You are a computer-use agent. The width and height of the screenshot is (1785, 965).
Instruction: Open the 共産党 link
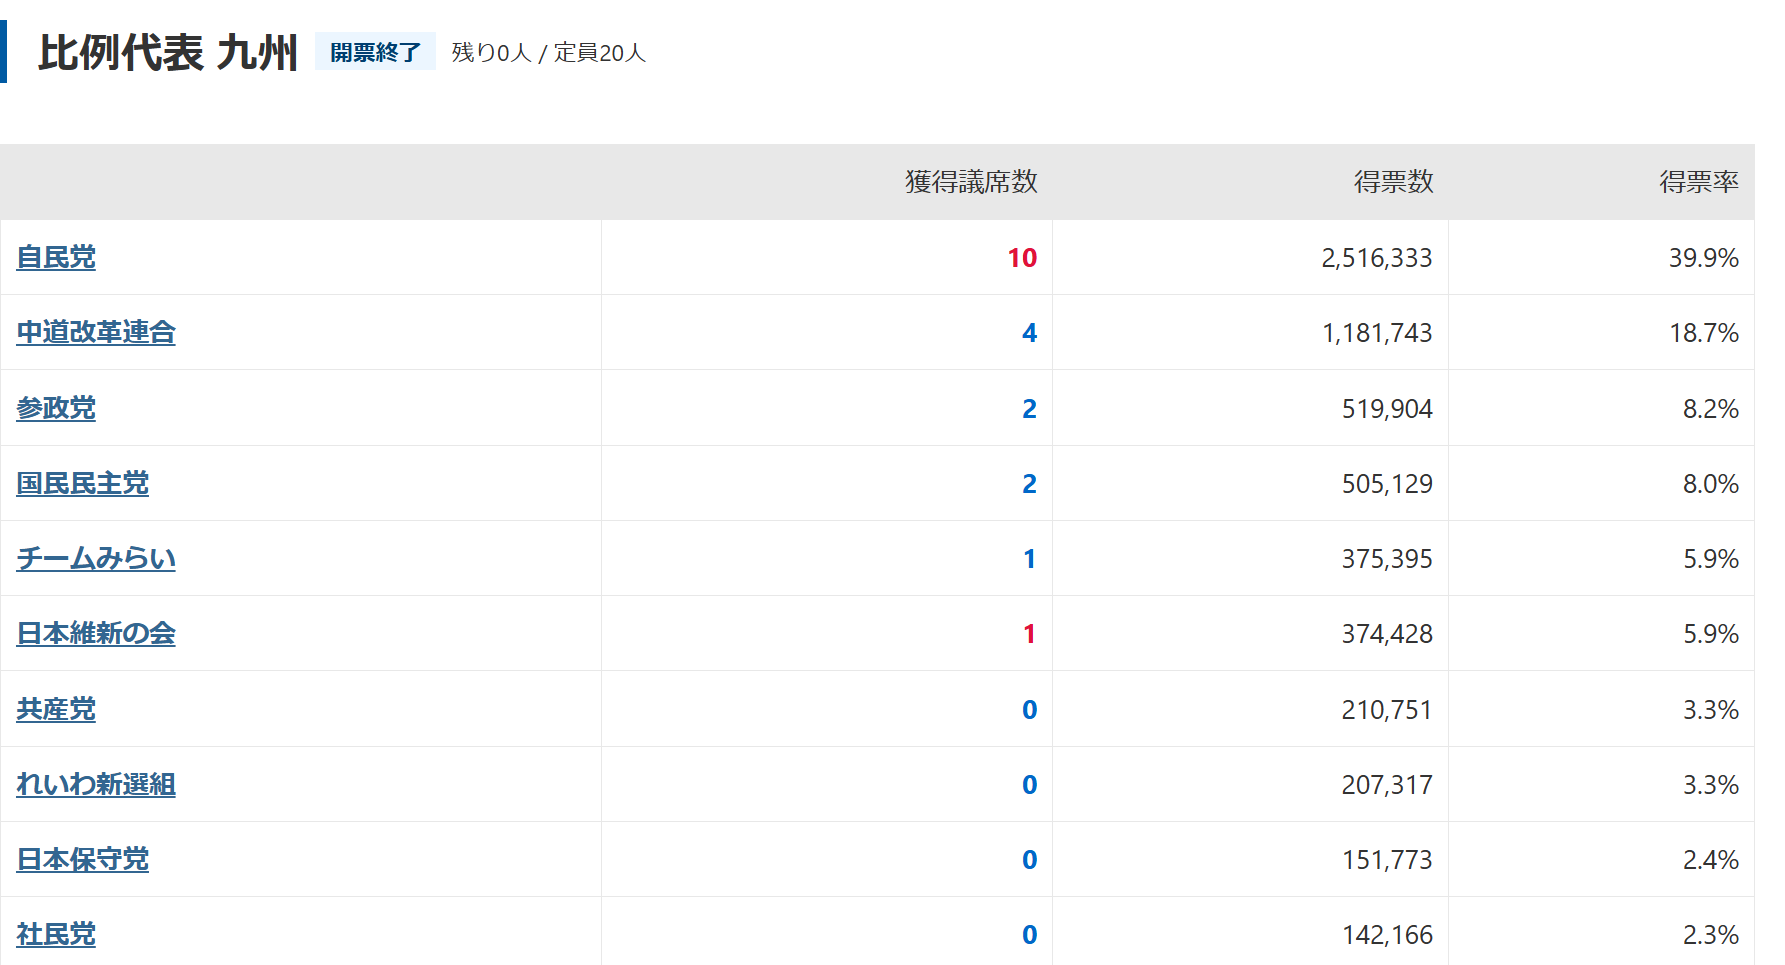[x=56, y=710]
